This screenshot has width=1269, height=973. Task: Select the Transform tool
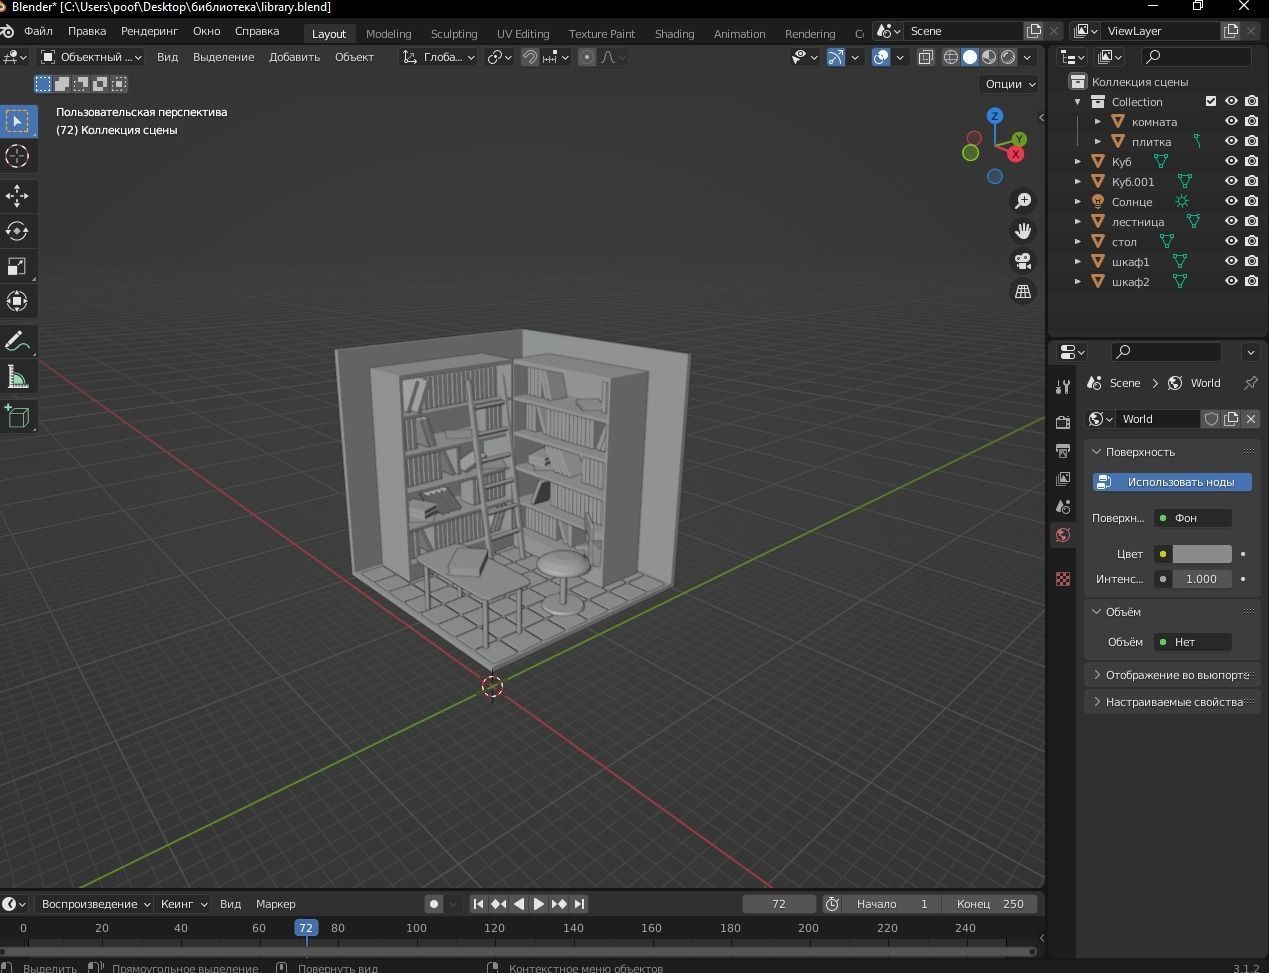click(x=18, y=301)
